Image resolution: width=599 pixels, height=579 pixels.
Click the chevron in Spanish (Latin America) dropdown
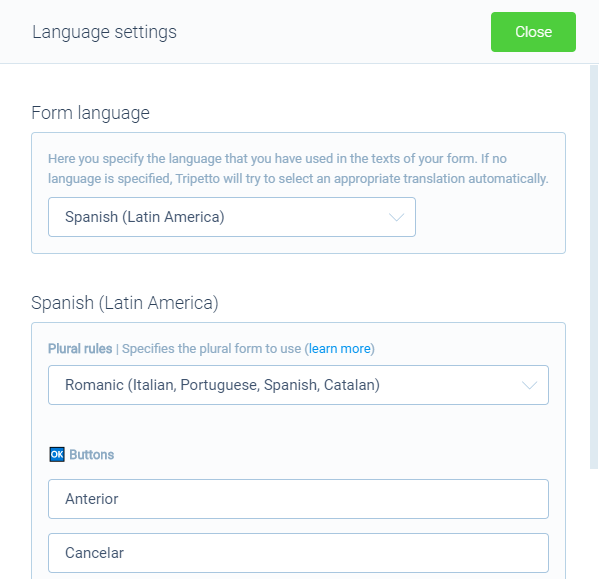[396, 217]
